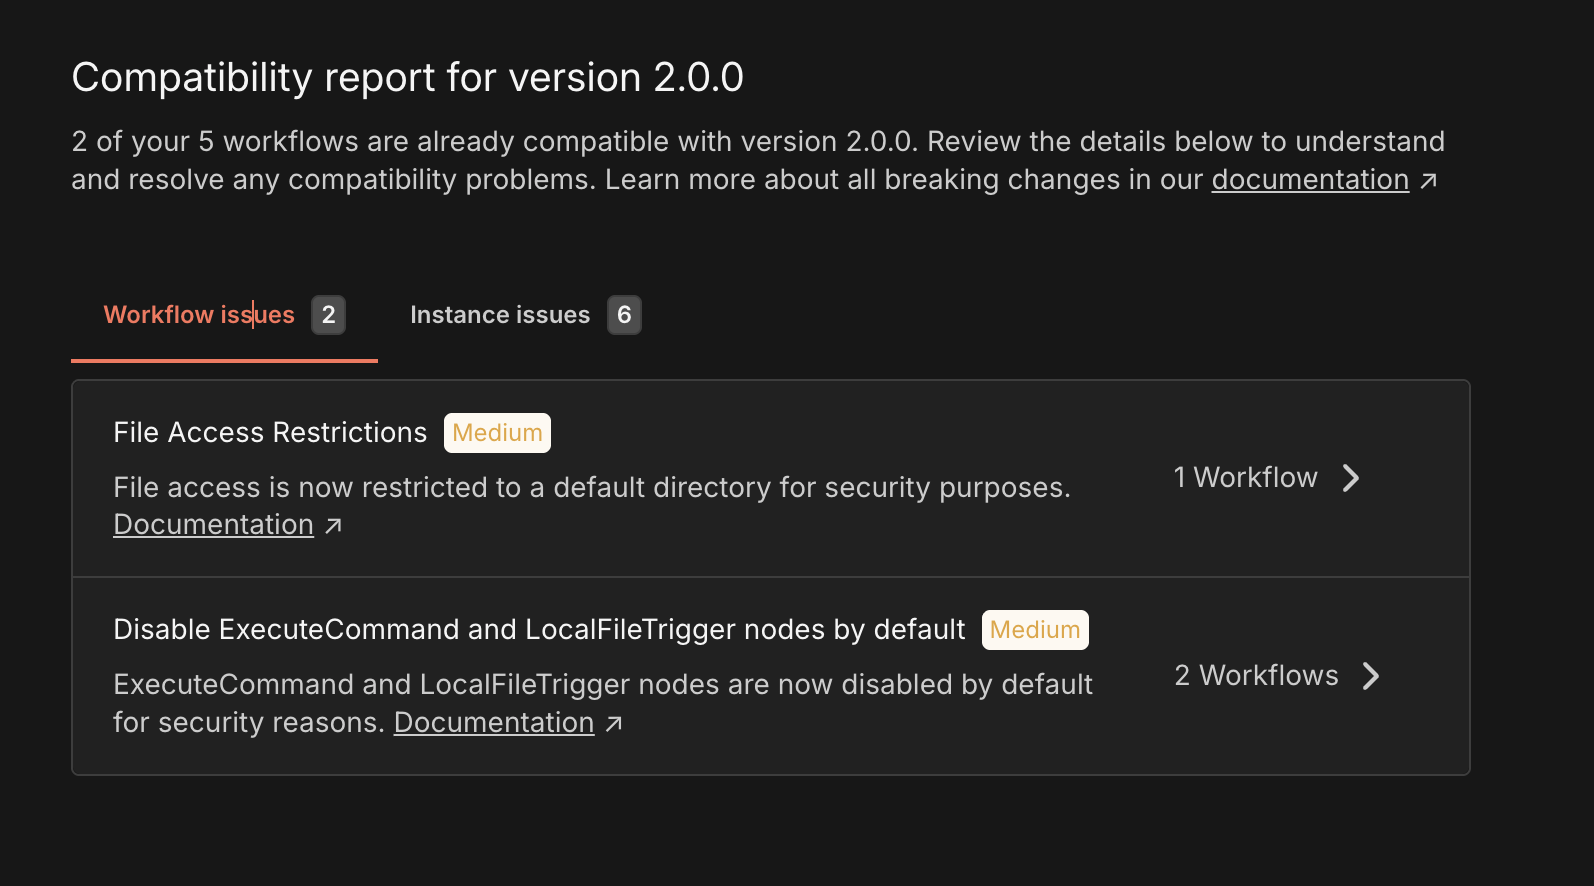Open Documentation link for ExecuteCommand nodes

coord(494,723)
